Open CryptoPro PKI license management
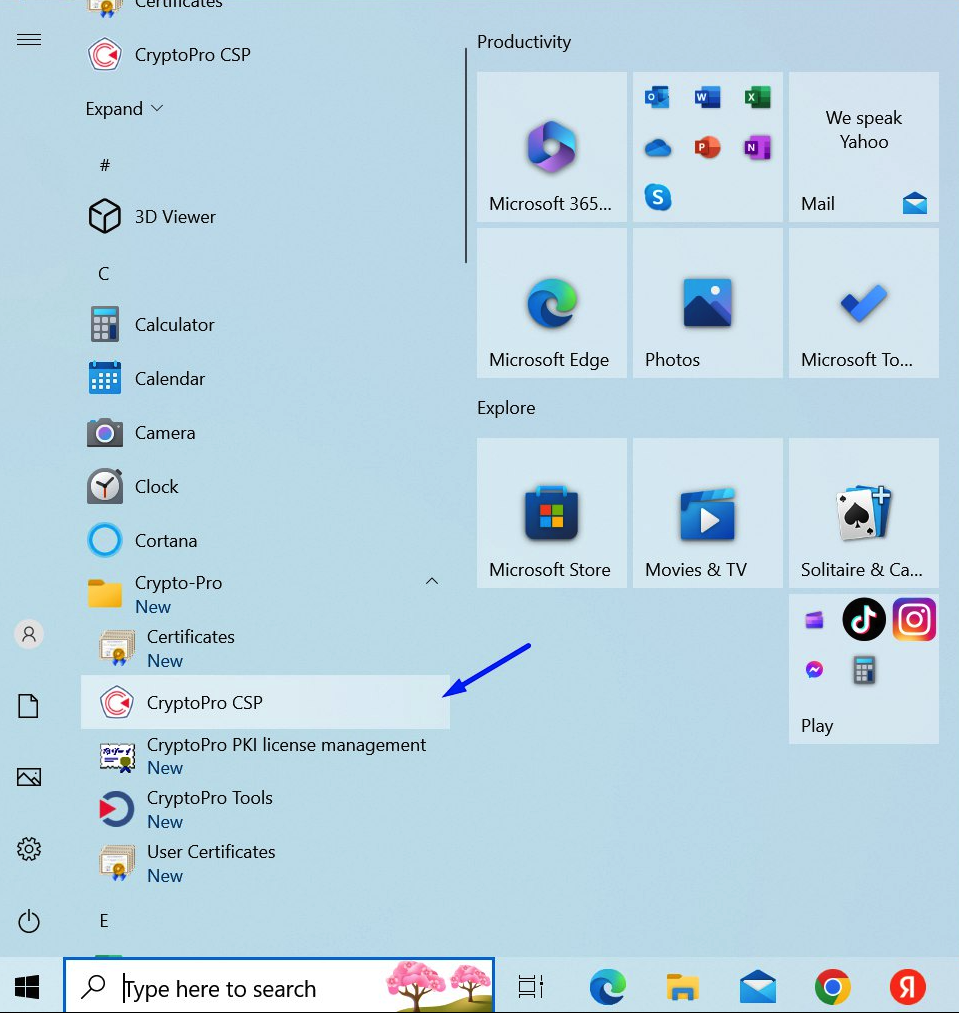Viewport: 959px width, 1013px height. point(265,756)
